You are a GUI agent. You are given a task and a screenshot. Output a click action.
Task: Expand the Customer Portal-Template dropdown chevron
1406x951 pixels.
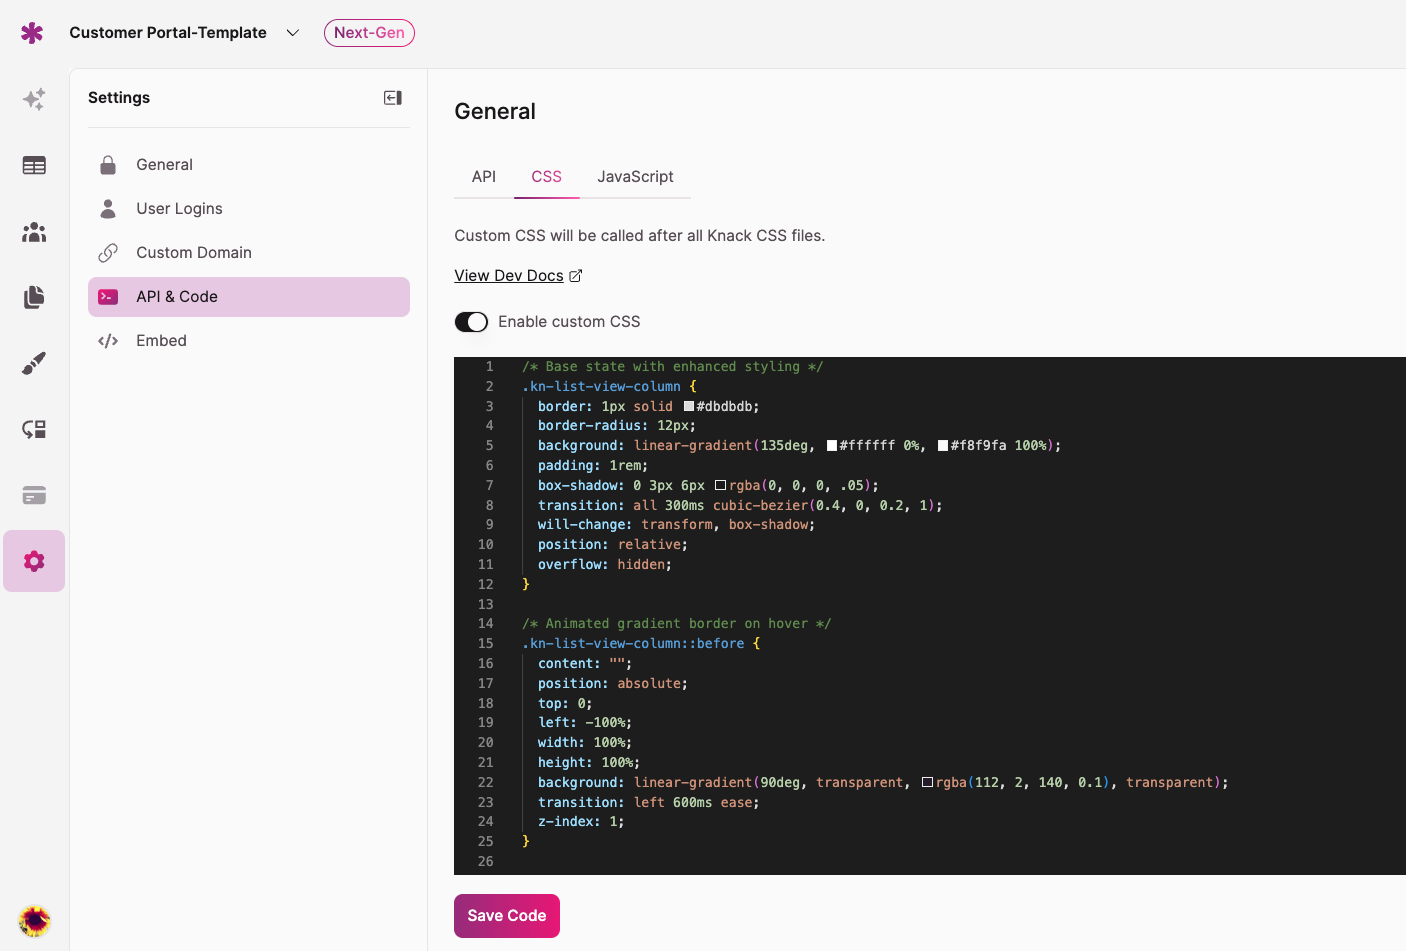(x=293, y=33)
